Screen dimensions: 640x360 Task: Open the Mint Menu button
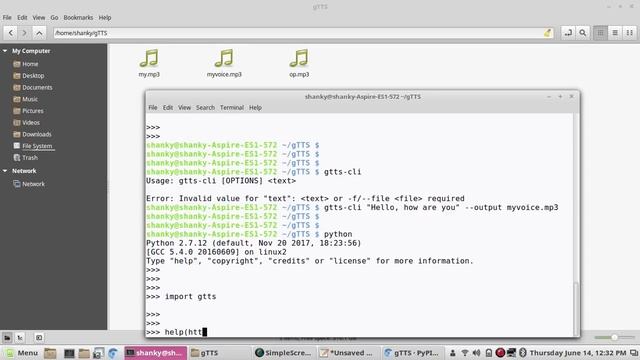(x=22, y=353)
